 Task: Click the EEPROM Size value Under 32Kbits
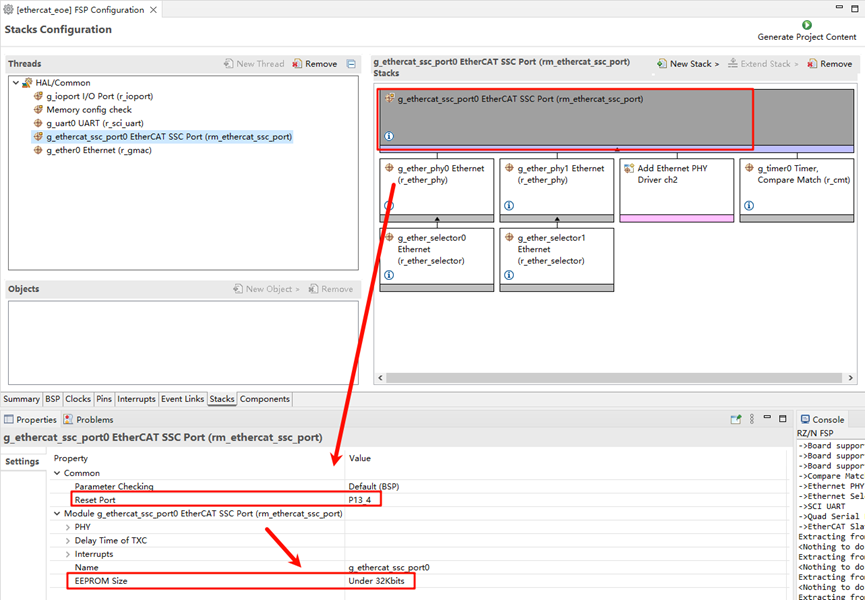point(378,581)
